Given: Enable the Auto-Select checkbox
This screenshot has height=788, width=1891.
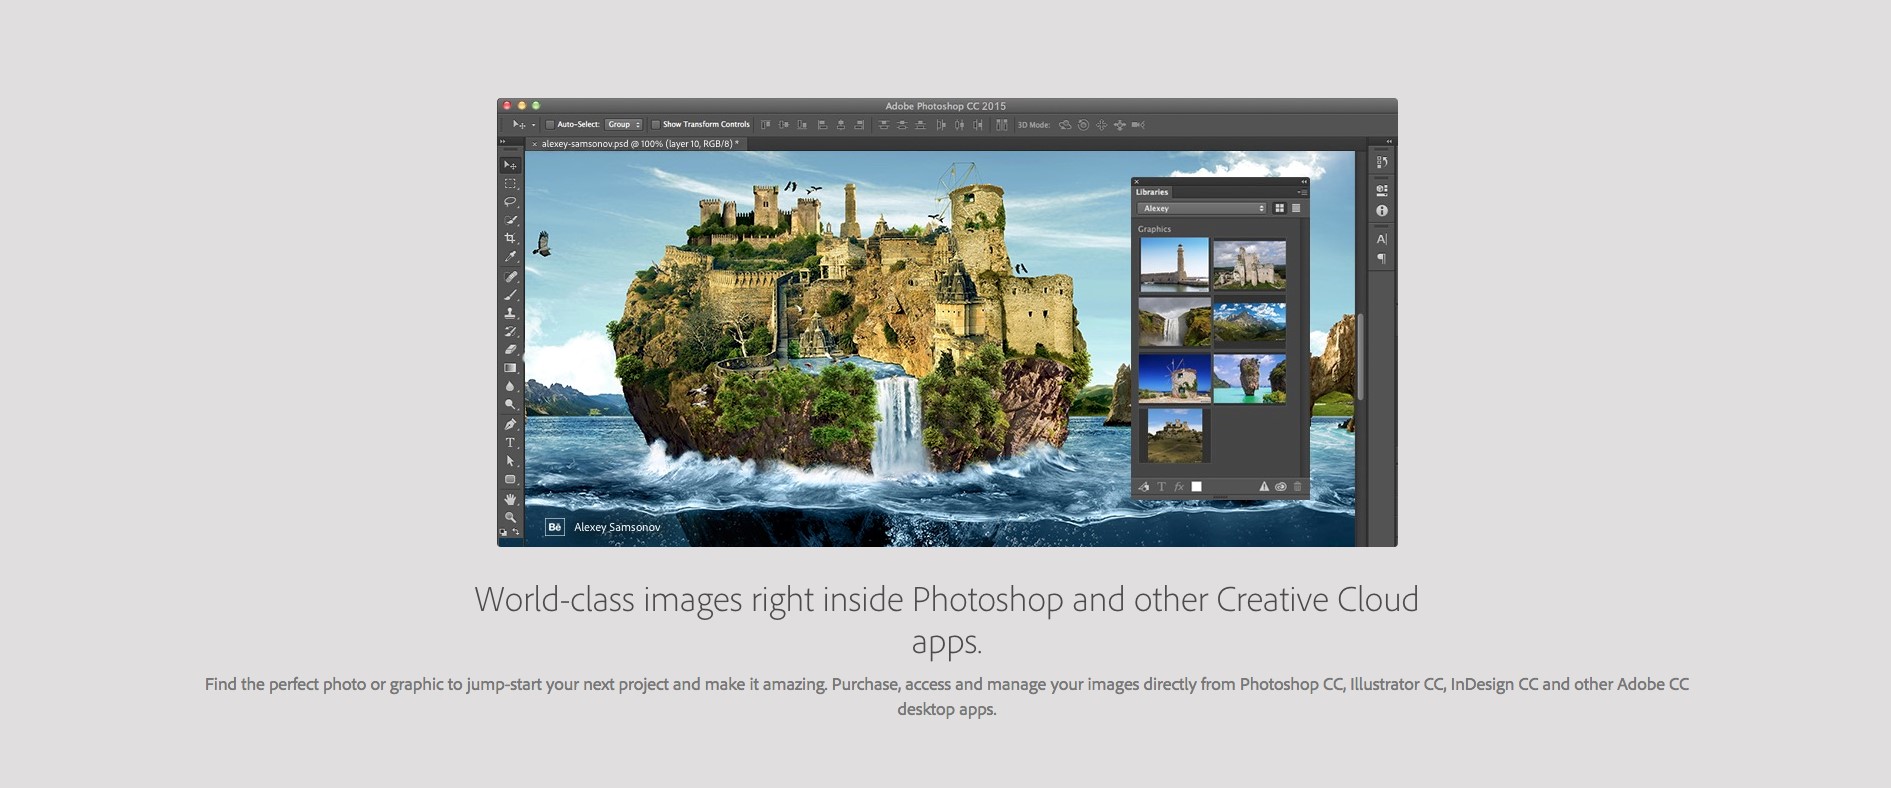Looking at the screenshot, I should coord(550,125).
